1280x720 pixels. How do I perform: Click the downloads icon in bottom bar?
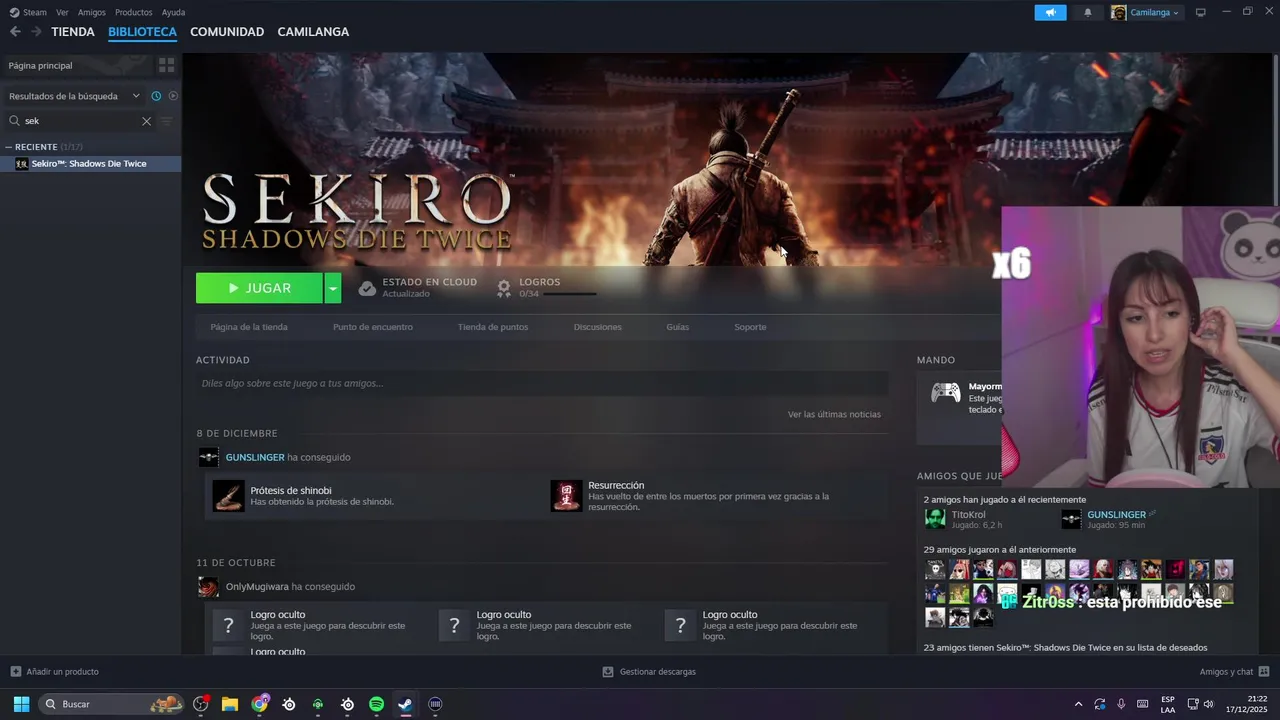pyautogui.click(x=608, y=672)
